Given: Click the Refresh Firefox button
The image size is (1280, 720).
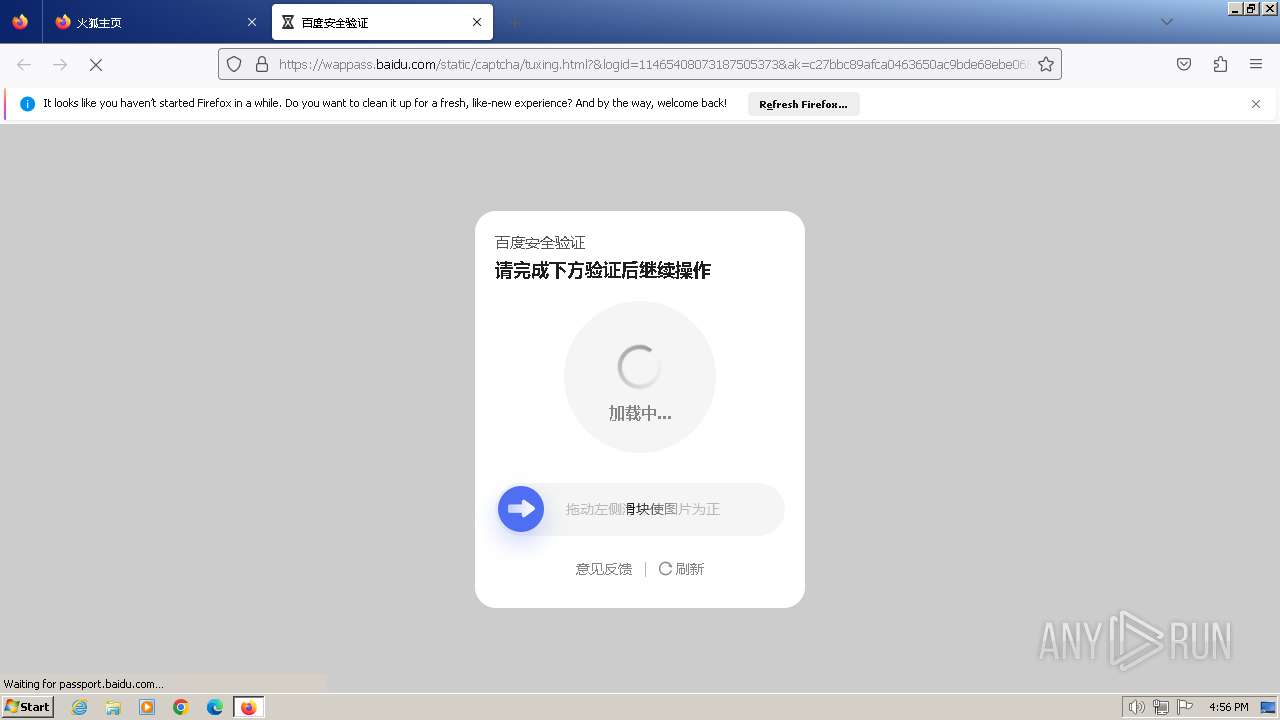Looking at the screenshot, I should click(x=803, y=104).
